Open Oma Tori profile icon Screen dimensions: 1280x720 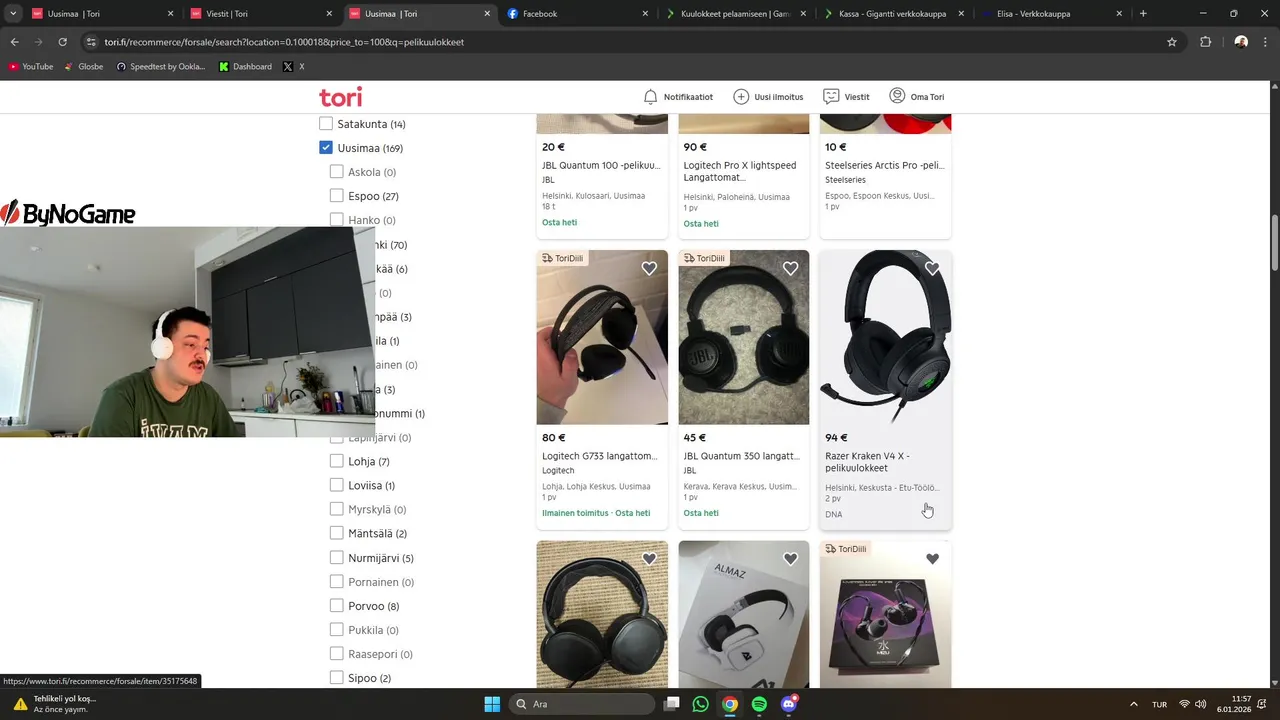pyautogui.click(x=897, y=96)
